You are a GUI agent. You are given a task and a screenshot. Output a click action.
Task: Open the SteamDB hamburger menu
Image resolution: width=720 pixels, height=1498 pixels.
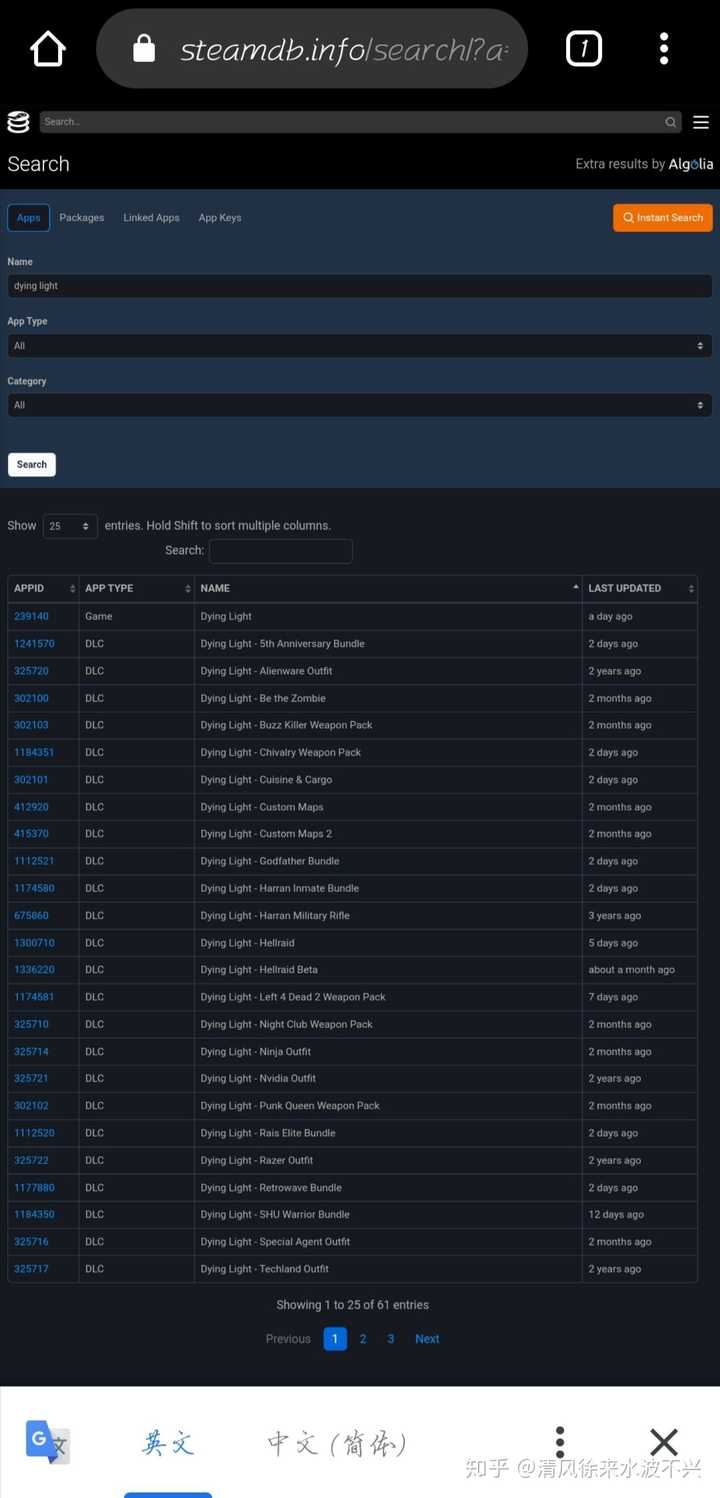(701, 122)
